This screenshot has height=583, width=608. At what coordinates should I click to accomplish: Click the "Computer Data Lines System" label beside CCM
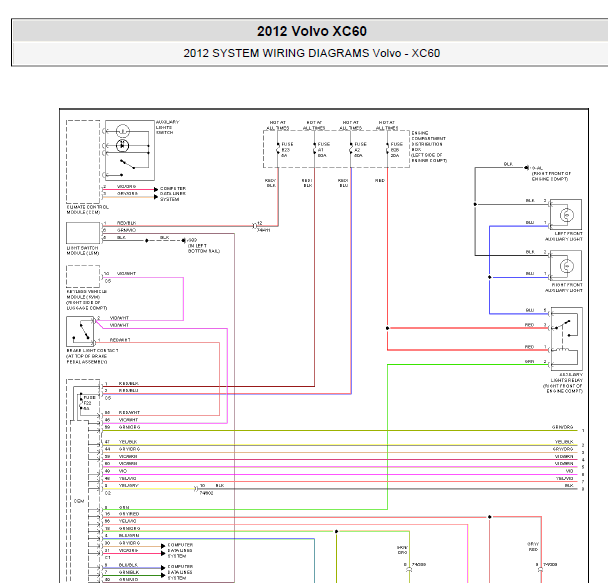point(173,194)
